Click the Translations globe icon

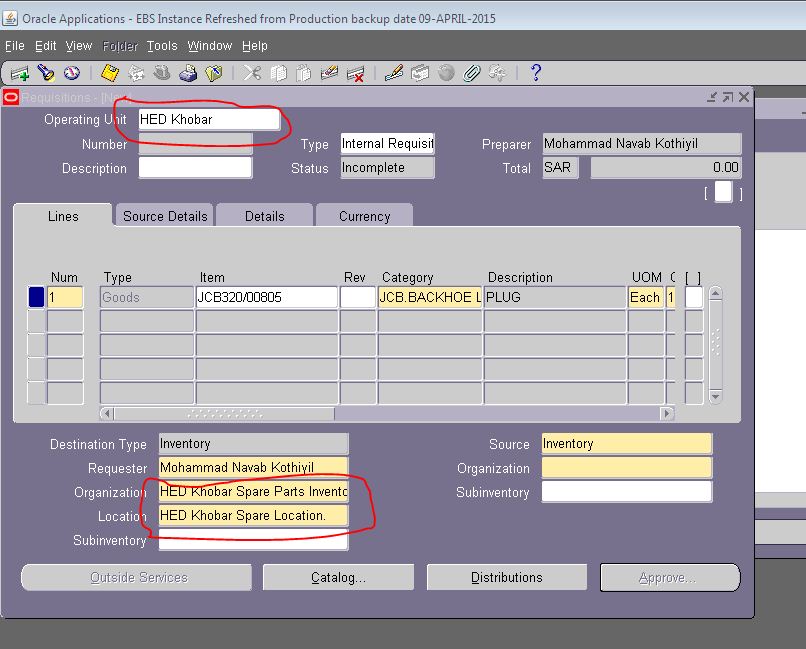coord(444,72)
